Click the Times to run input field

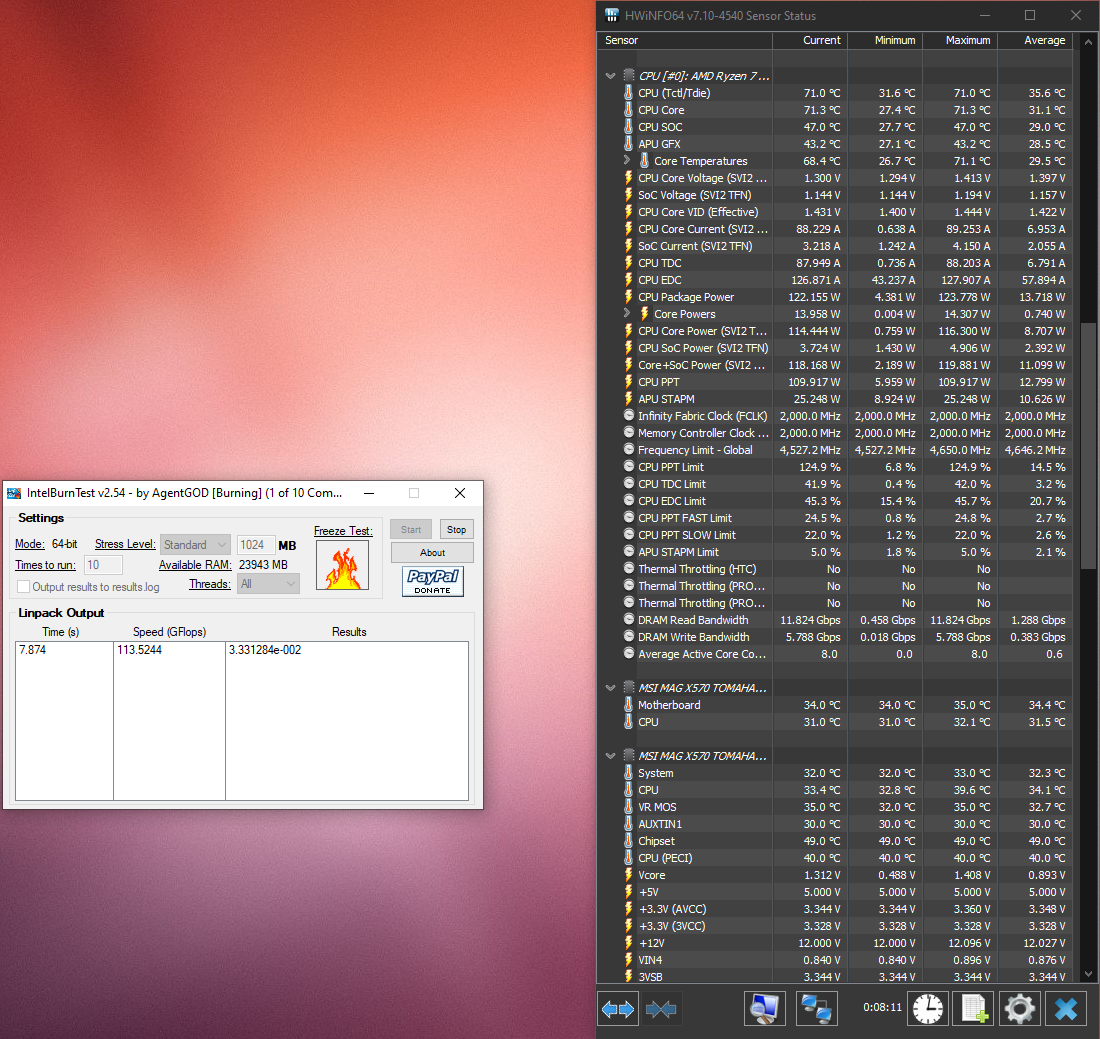103,565
